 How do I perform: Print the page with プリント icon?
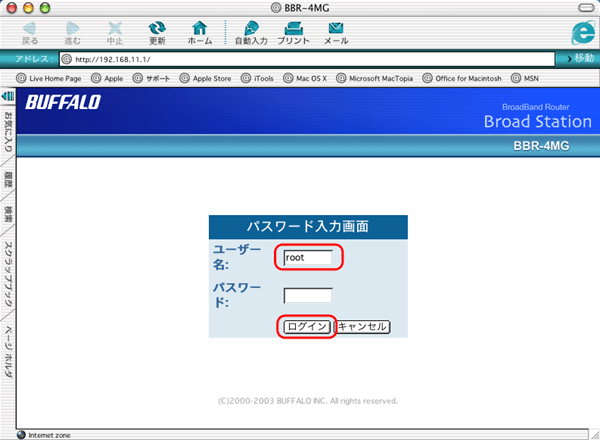293,28
